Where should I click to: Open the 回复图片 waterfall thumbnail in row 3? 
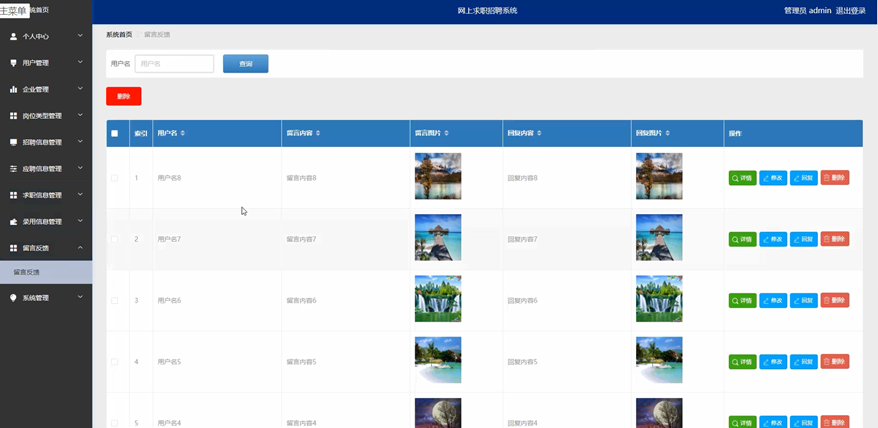pos(659,299)
